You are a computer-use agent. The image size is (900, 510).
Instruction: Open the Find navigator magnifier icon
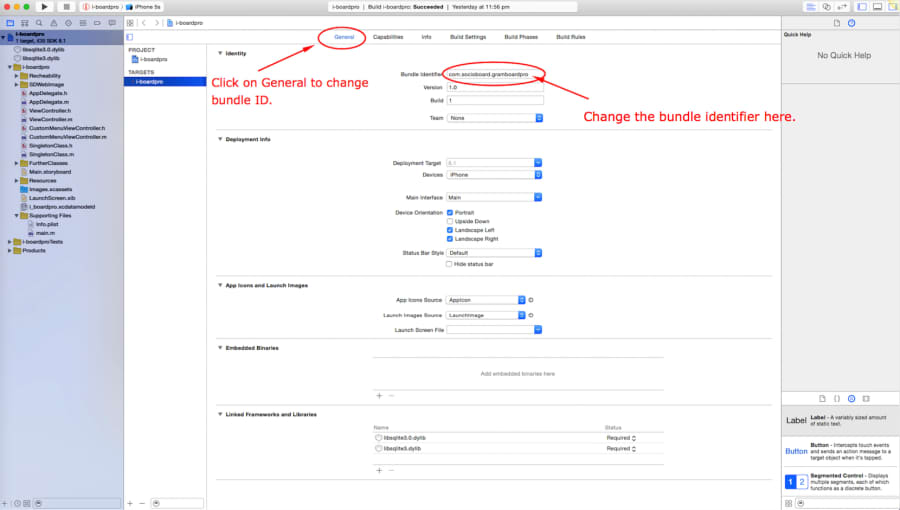click(x=39, y=23)
